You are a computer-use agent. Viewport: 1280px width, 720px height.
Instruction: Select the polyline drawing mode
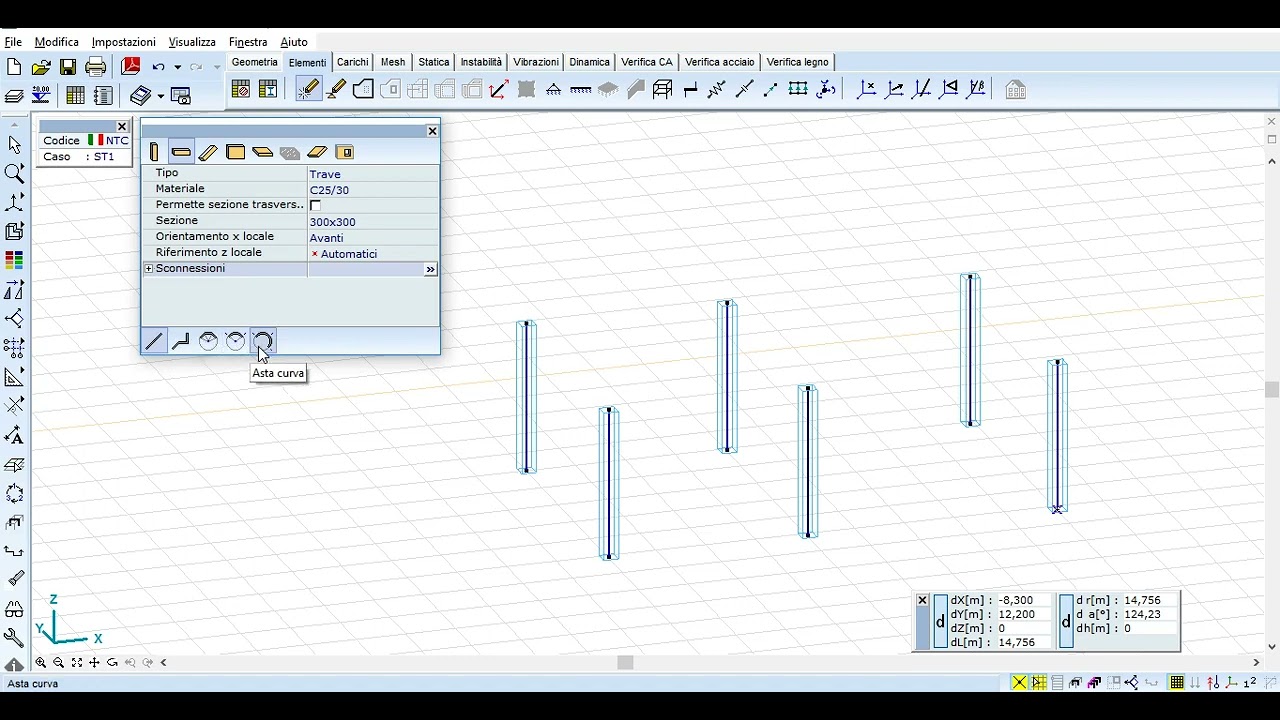[181, 341]
